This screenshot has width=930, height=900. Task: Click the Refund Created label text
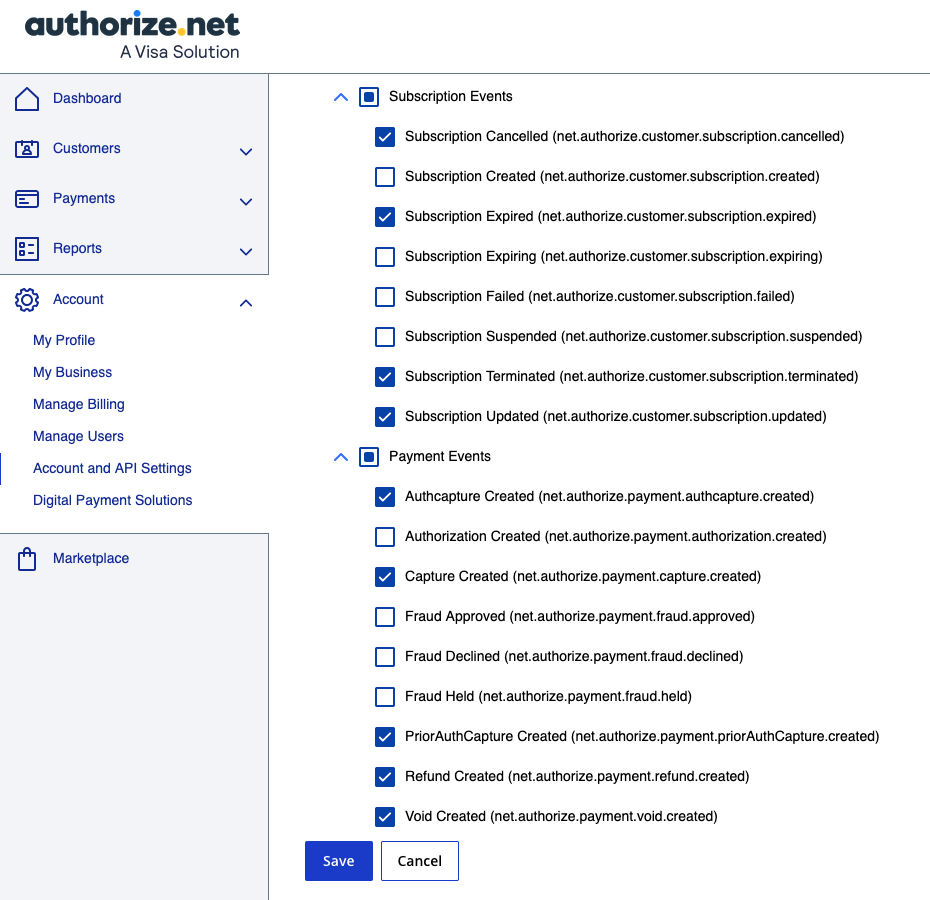(577, 777)
